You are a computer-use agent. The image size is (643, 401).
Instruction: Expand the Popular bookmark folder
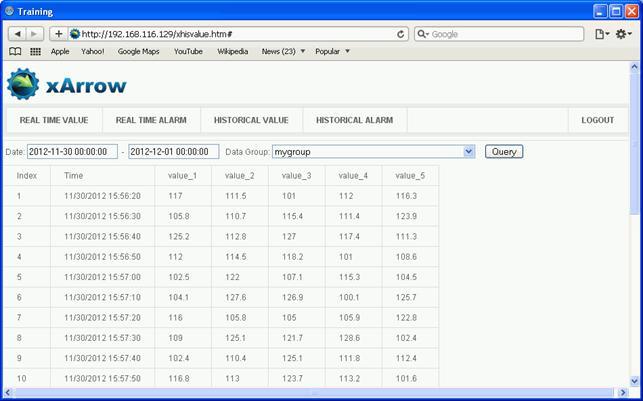332,51
